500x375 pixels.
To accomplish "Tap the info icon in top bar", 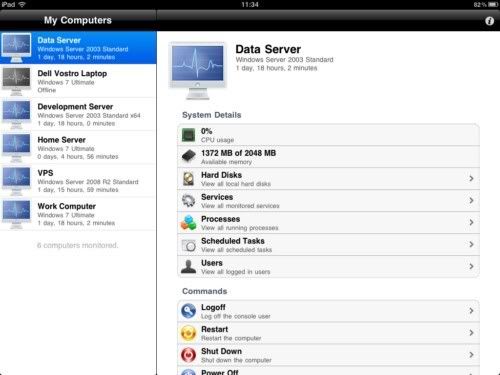I will [x=489, y=21].
